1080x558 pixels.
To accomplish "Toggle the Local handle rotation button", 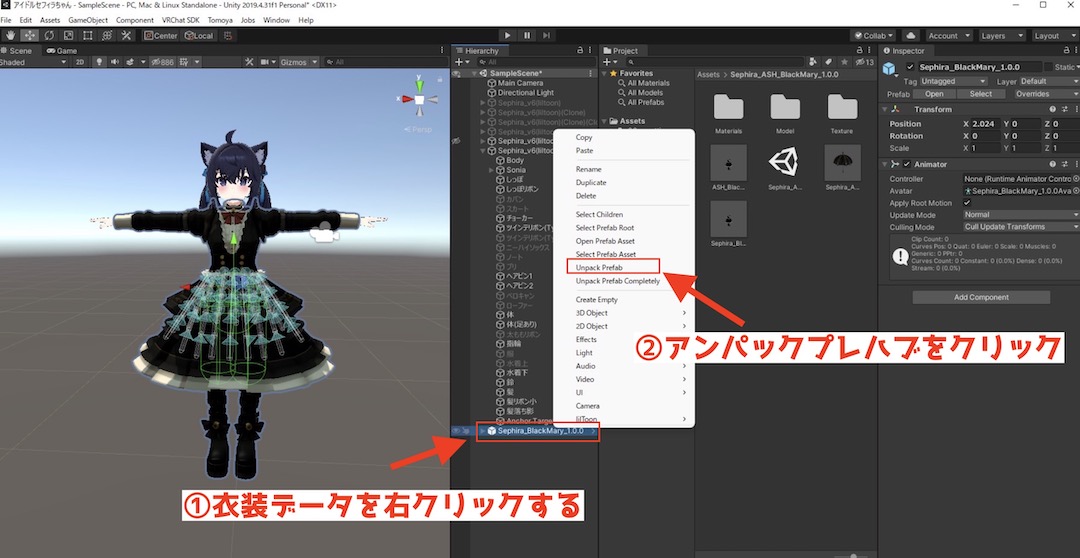I will (199, 35).
